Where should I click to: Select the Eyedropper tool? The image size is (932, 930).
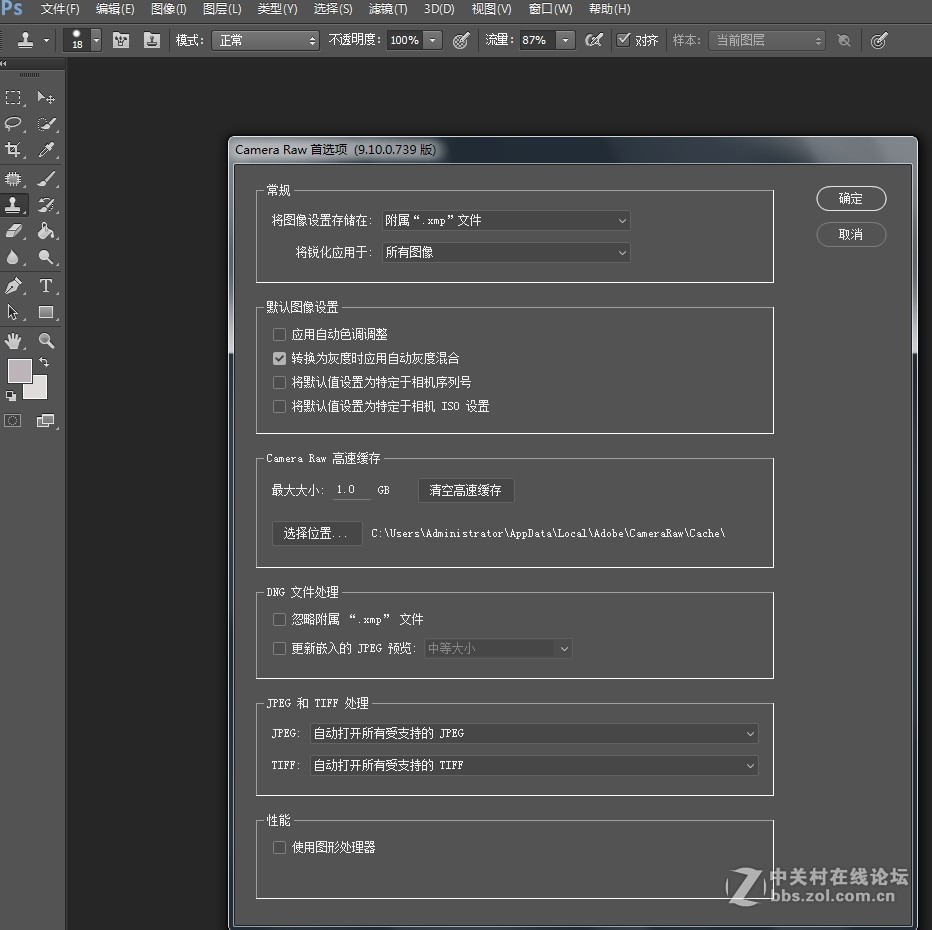(x=46, y=149)
